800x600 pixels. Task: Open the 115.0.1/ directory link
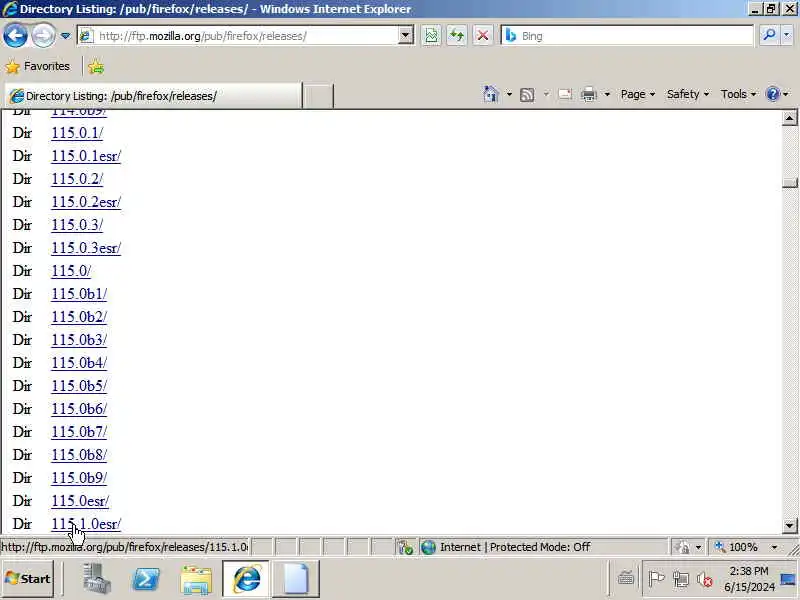[x=77, y=133]
